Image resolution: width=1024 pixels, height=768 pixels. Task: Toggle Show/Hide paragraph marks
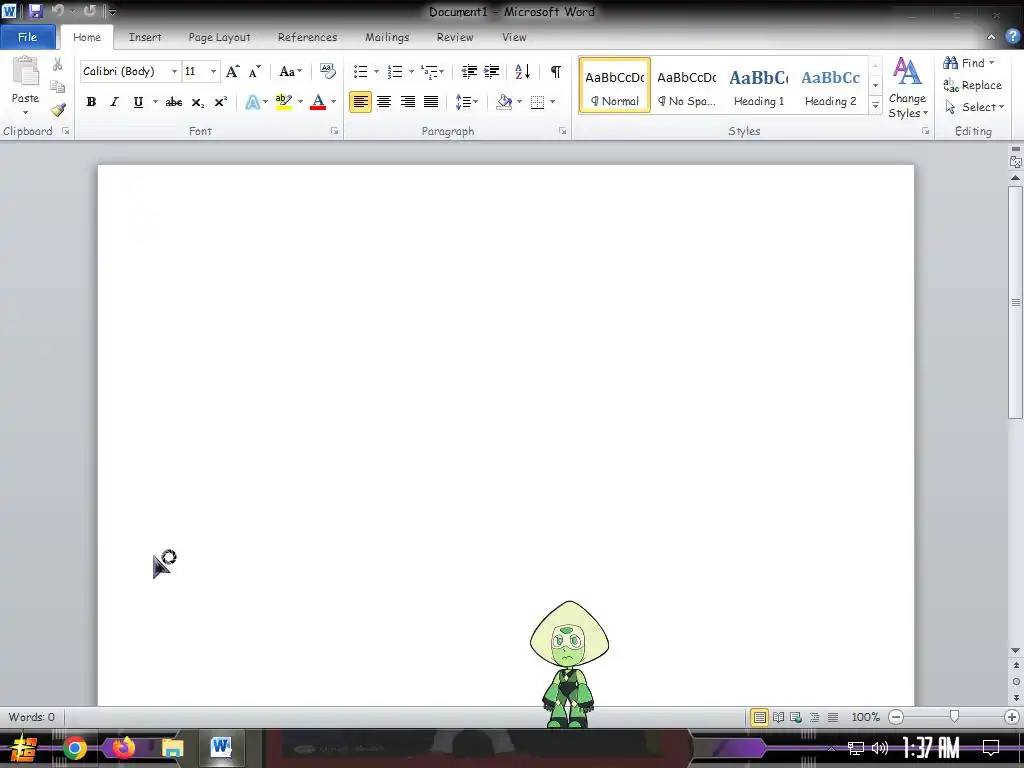[x=555, y=71]
